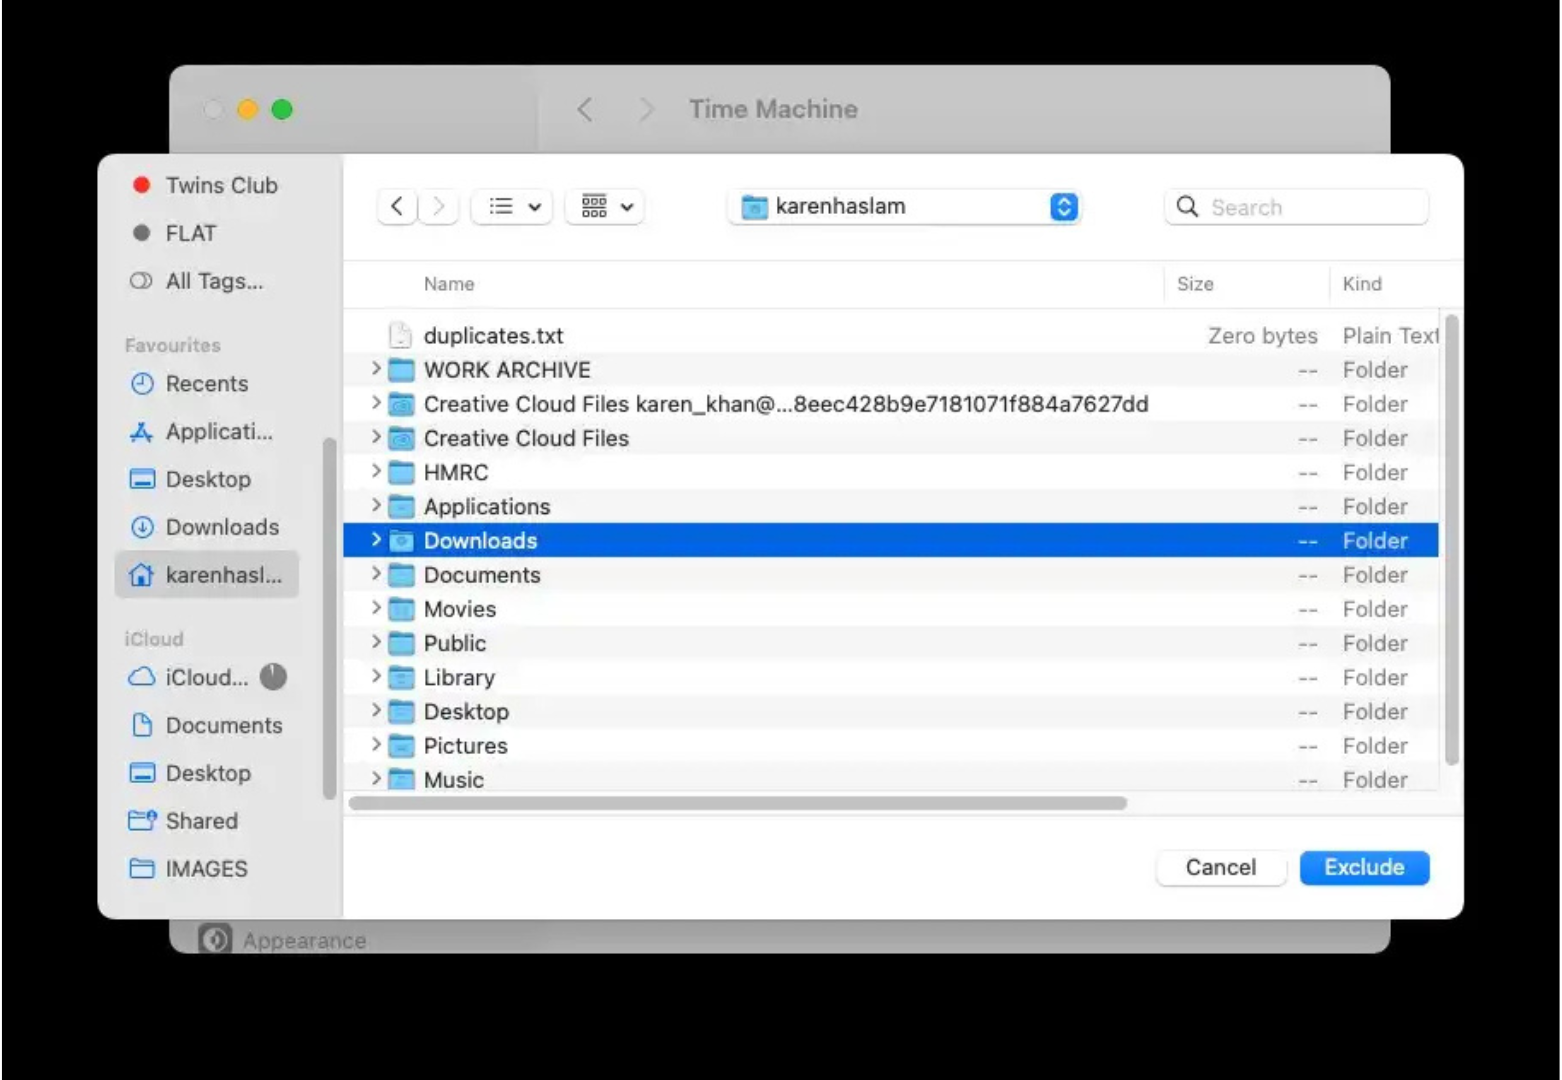
Task: Open the view options dropdown
Action: click(511, 206)
